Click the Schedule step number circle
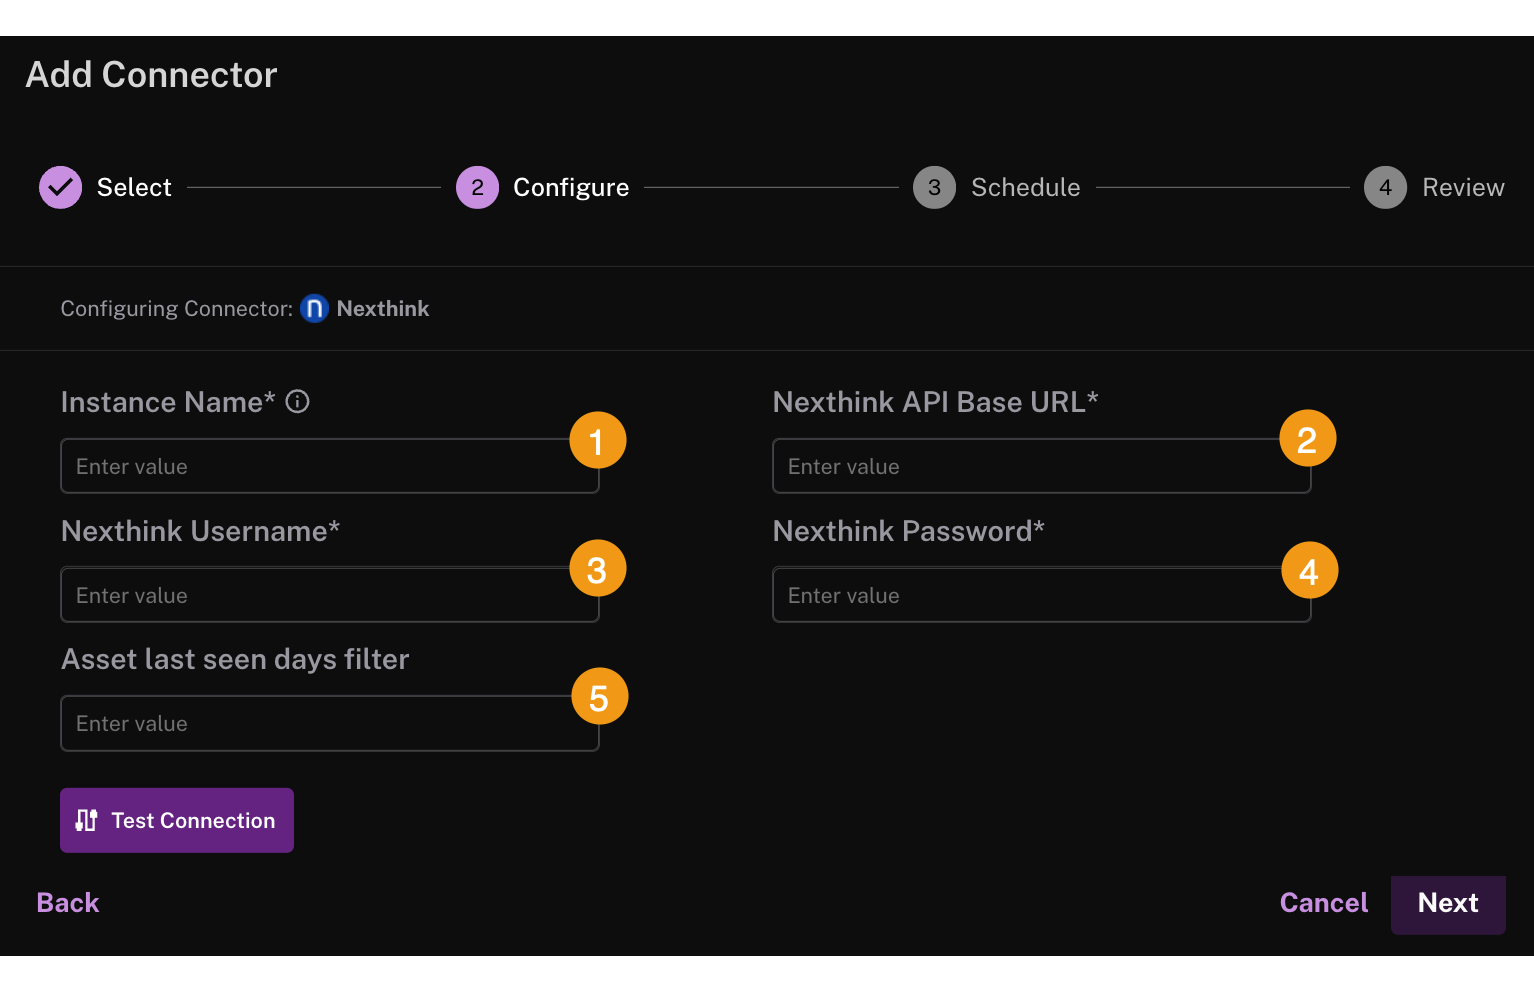Viewport: 1534px width, 994px height. tap(934, 187)
